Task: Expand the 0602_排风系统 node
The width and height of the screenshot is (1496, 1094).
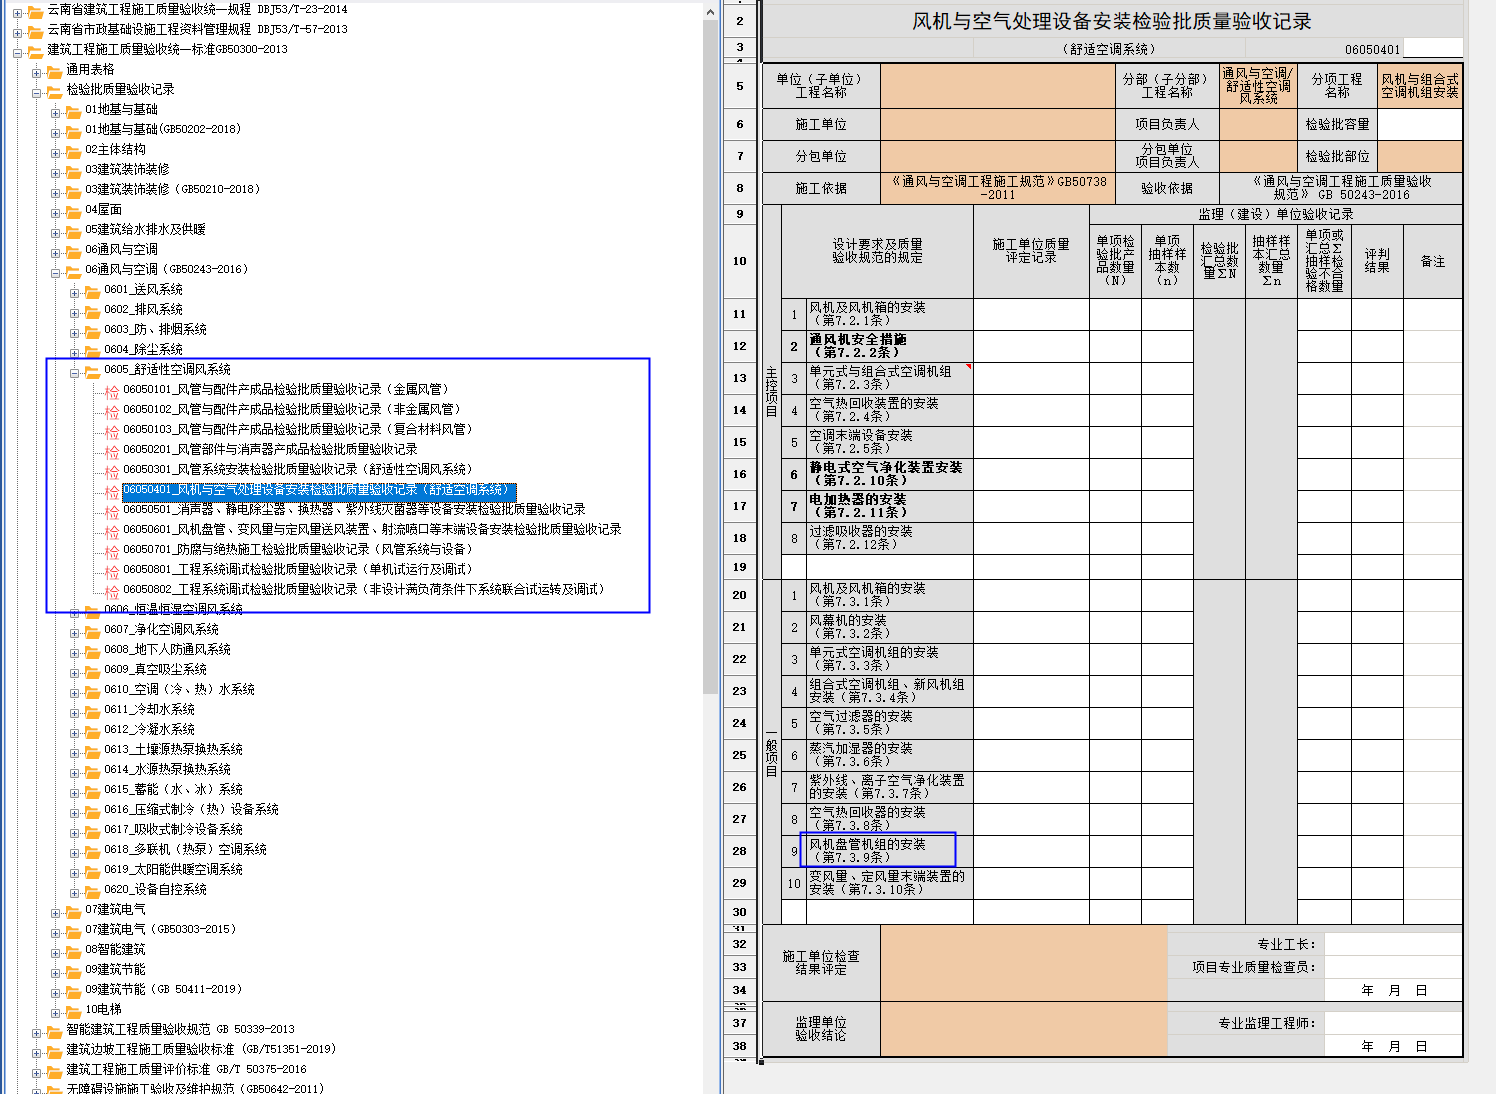Action: tap(75, 312)
